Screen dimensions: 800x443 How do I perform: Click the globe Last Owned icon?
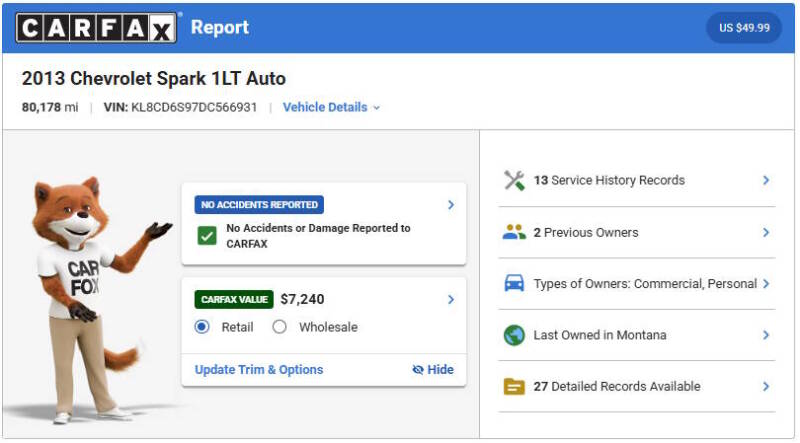pyautogui.click(x=514, y=335)
